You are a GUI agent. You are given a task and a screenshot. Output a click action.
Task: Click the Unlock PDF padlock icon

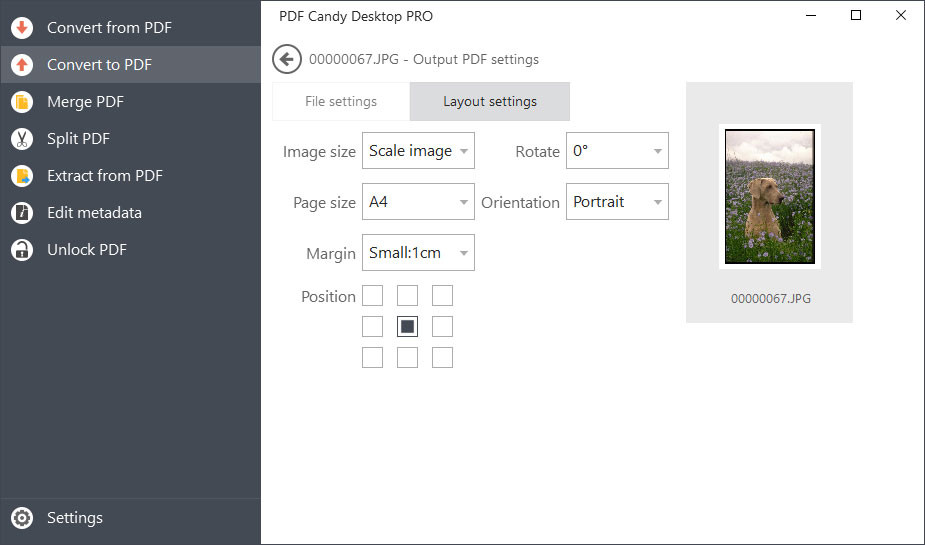coord(22,250)
